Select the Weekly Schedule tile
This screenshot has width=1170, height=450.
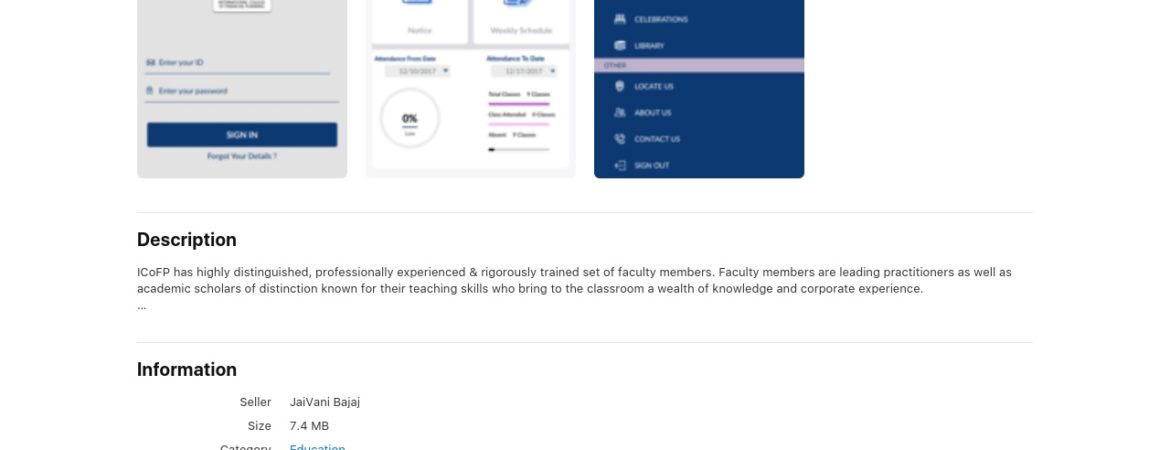coord(521,20)
